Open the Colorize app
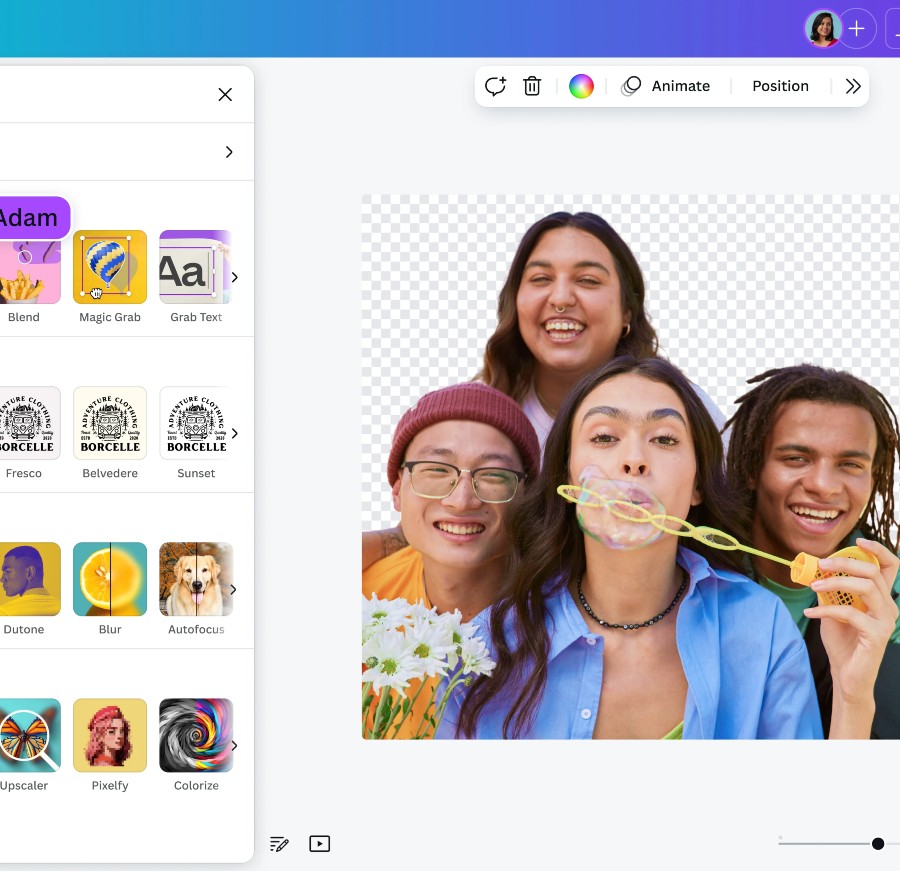Image resolution: width=900 pixels, height=871 pixels. [195, 735]
